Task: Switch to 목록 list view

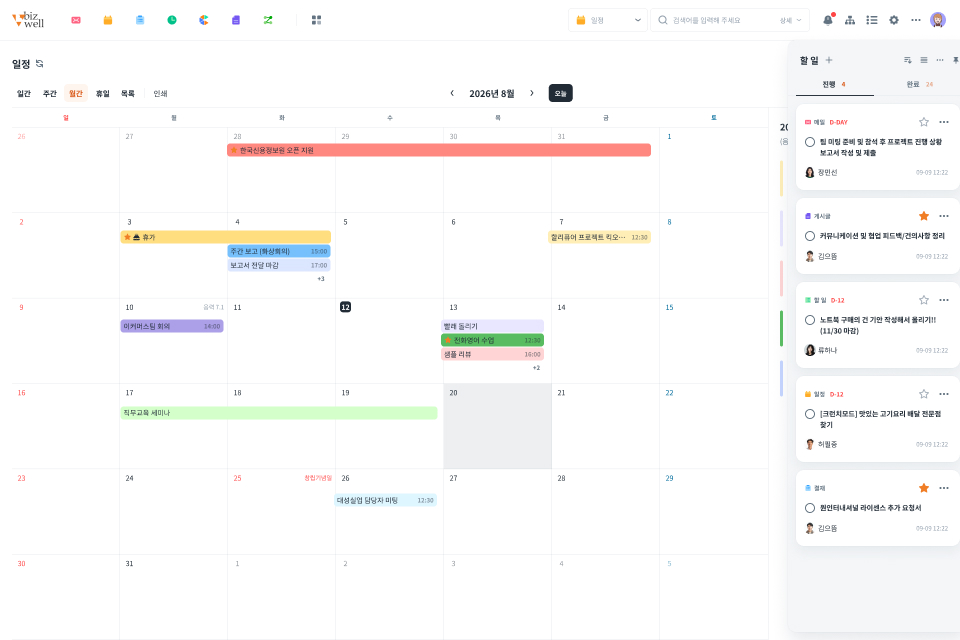Action: pyautogui.click(x=127, y=93)
